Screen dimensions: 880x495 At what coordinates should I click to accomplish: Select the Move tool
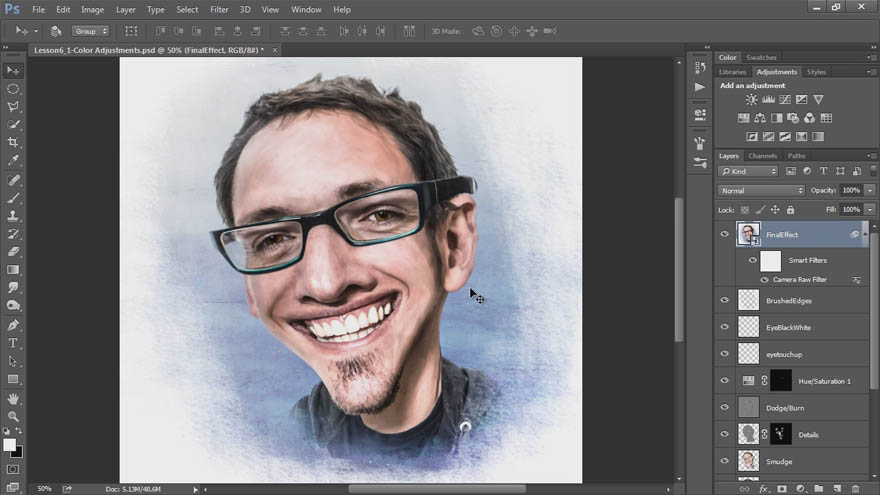pyautogui.click(x=13, y=71)
